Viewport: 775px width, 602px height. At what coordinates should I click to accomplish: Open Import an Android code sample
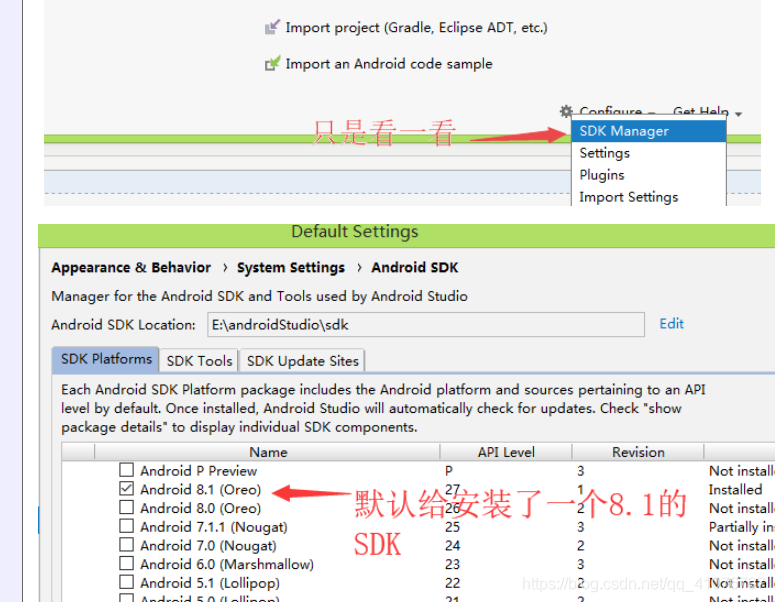point(388,64)
